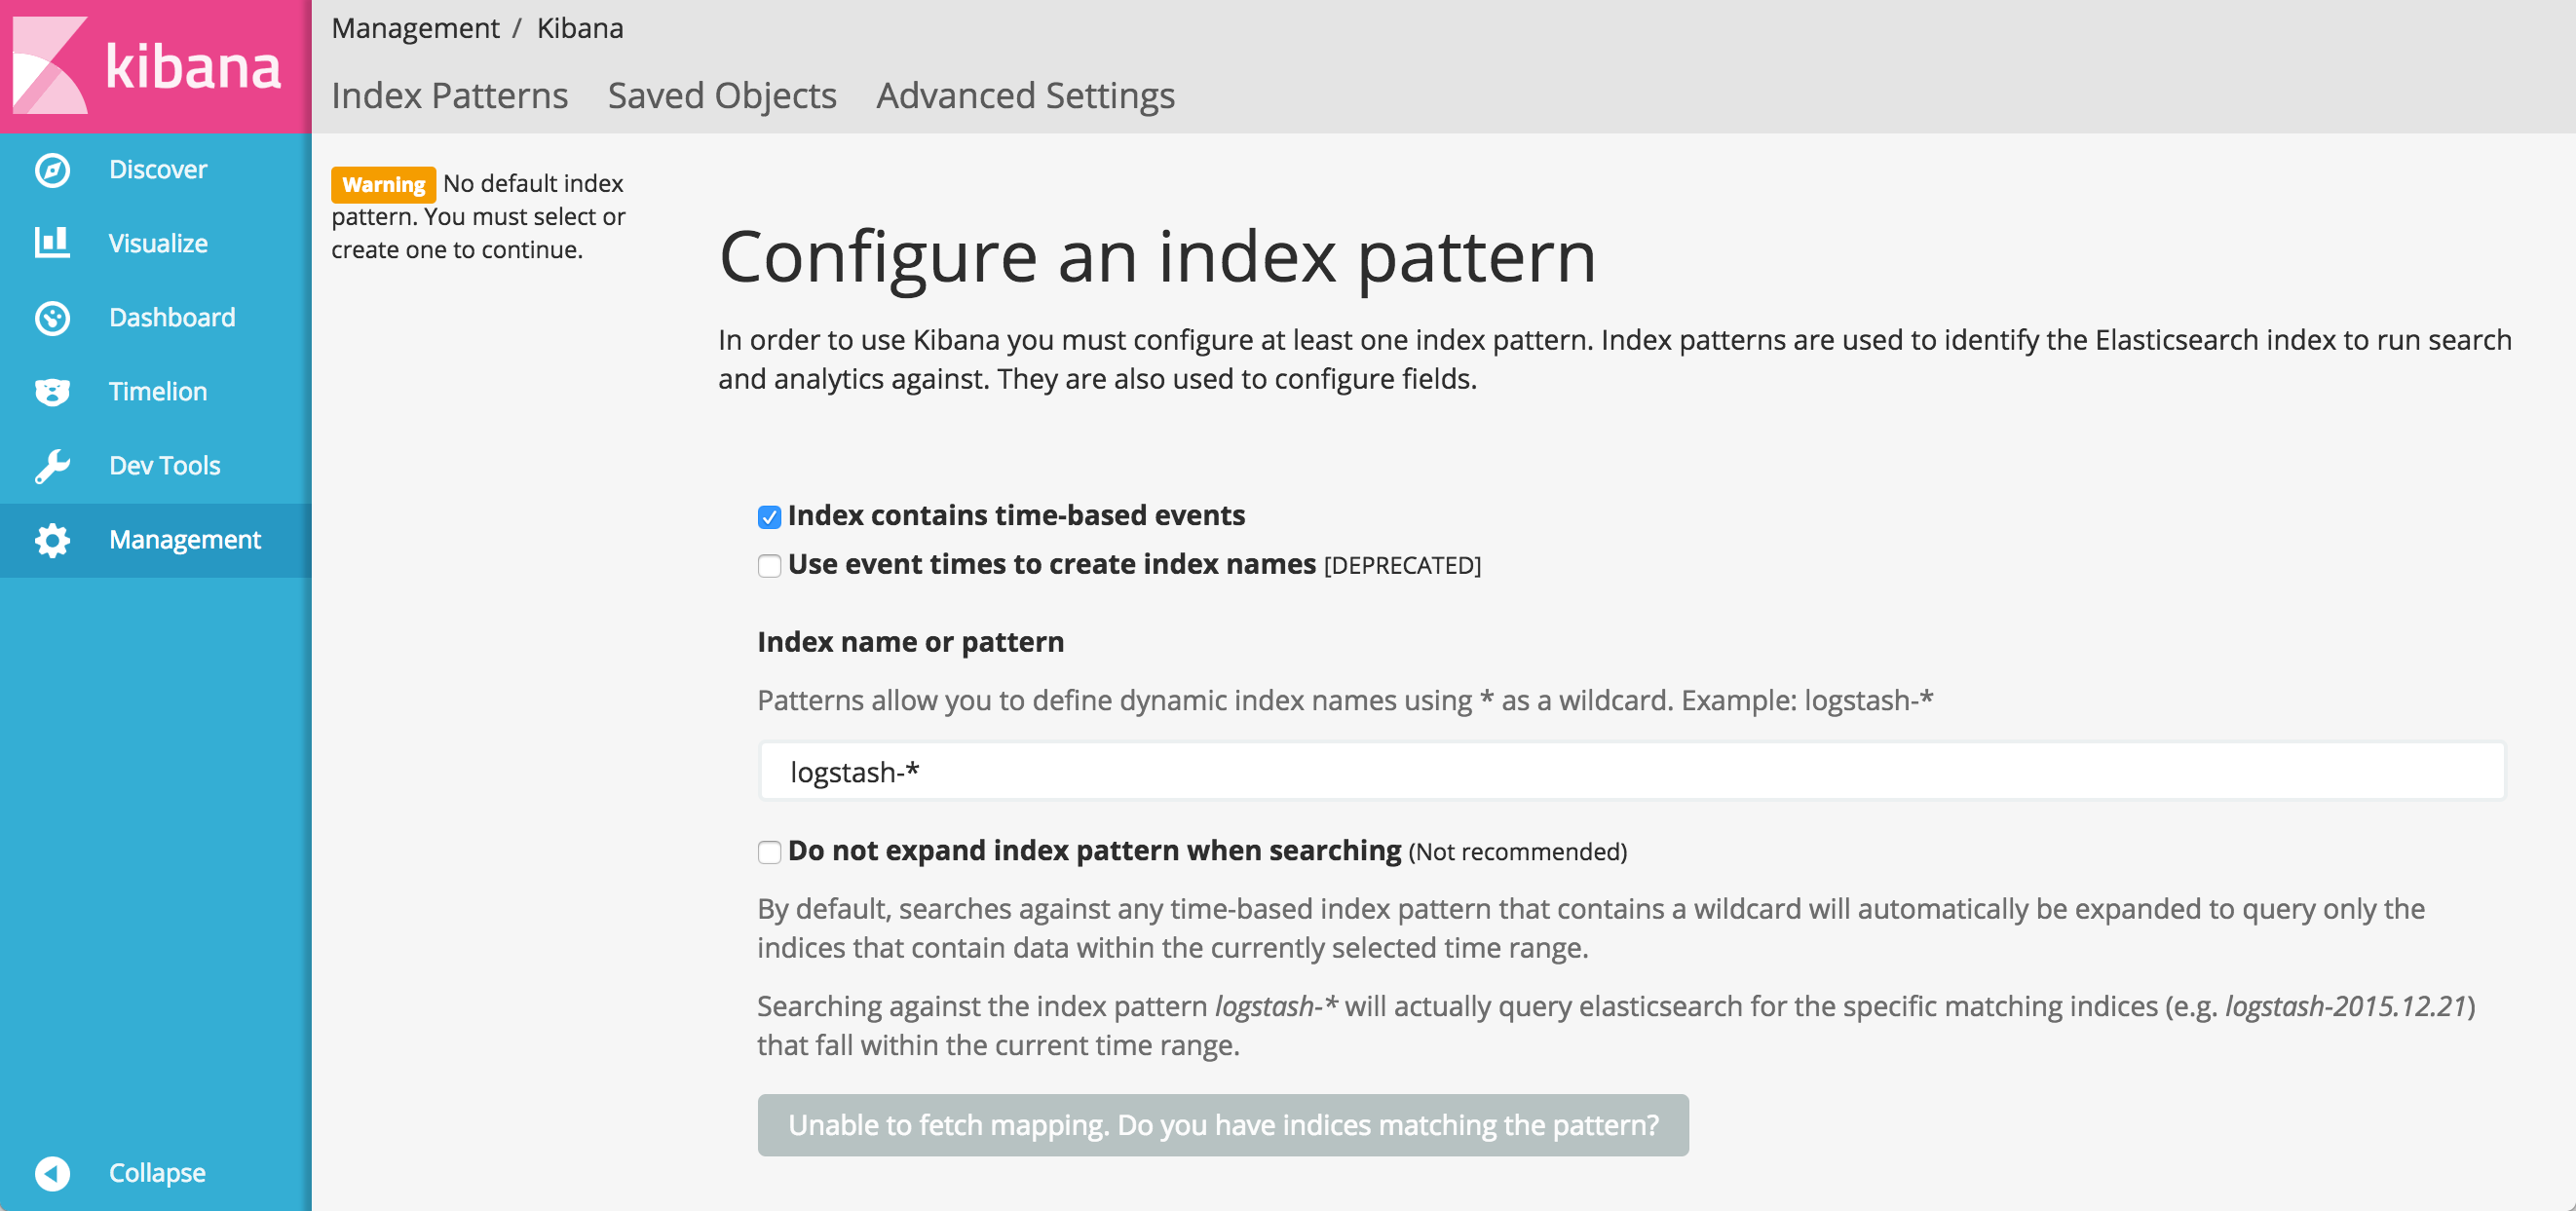Enable Use event times to create index names
The width and height of the screenshot is (2576, 1211).
[x=769, y=566]
